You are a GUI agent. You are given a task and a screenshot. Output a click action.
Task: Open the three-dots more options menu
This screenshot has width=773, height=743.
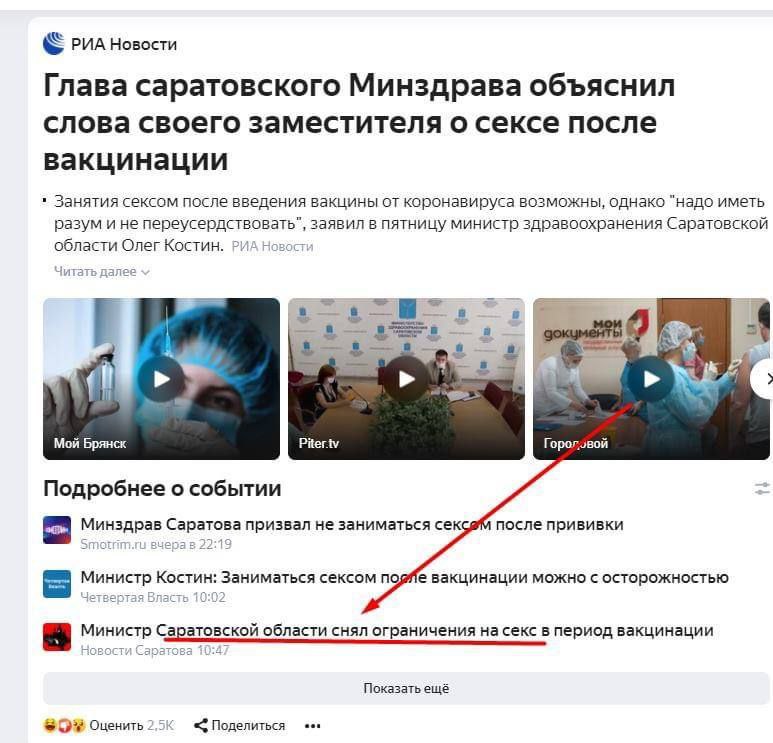click(313, 726)
